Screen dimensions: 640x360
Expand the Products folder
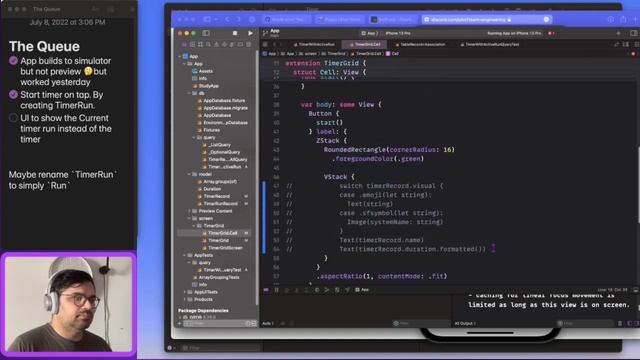(184, 299)
